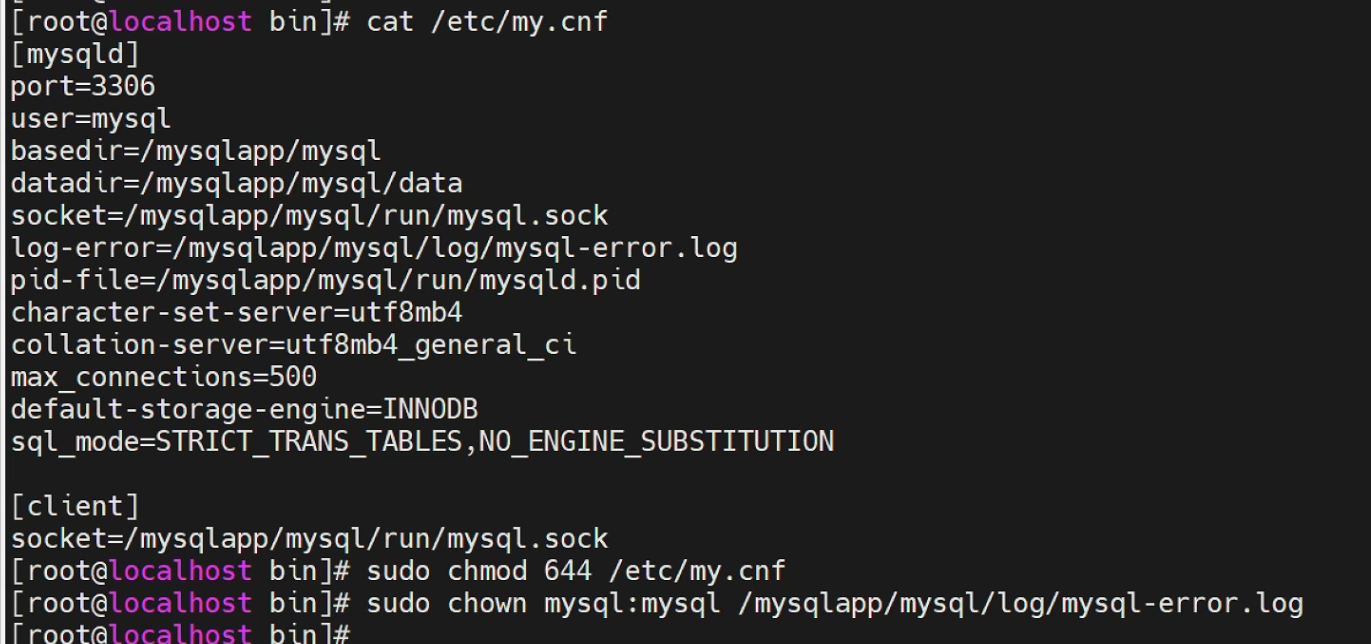
Task: Click the max_connections=500 line
Action: tap(164, 377)
